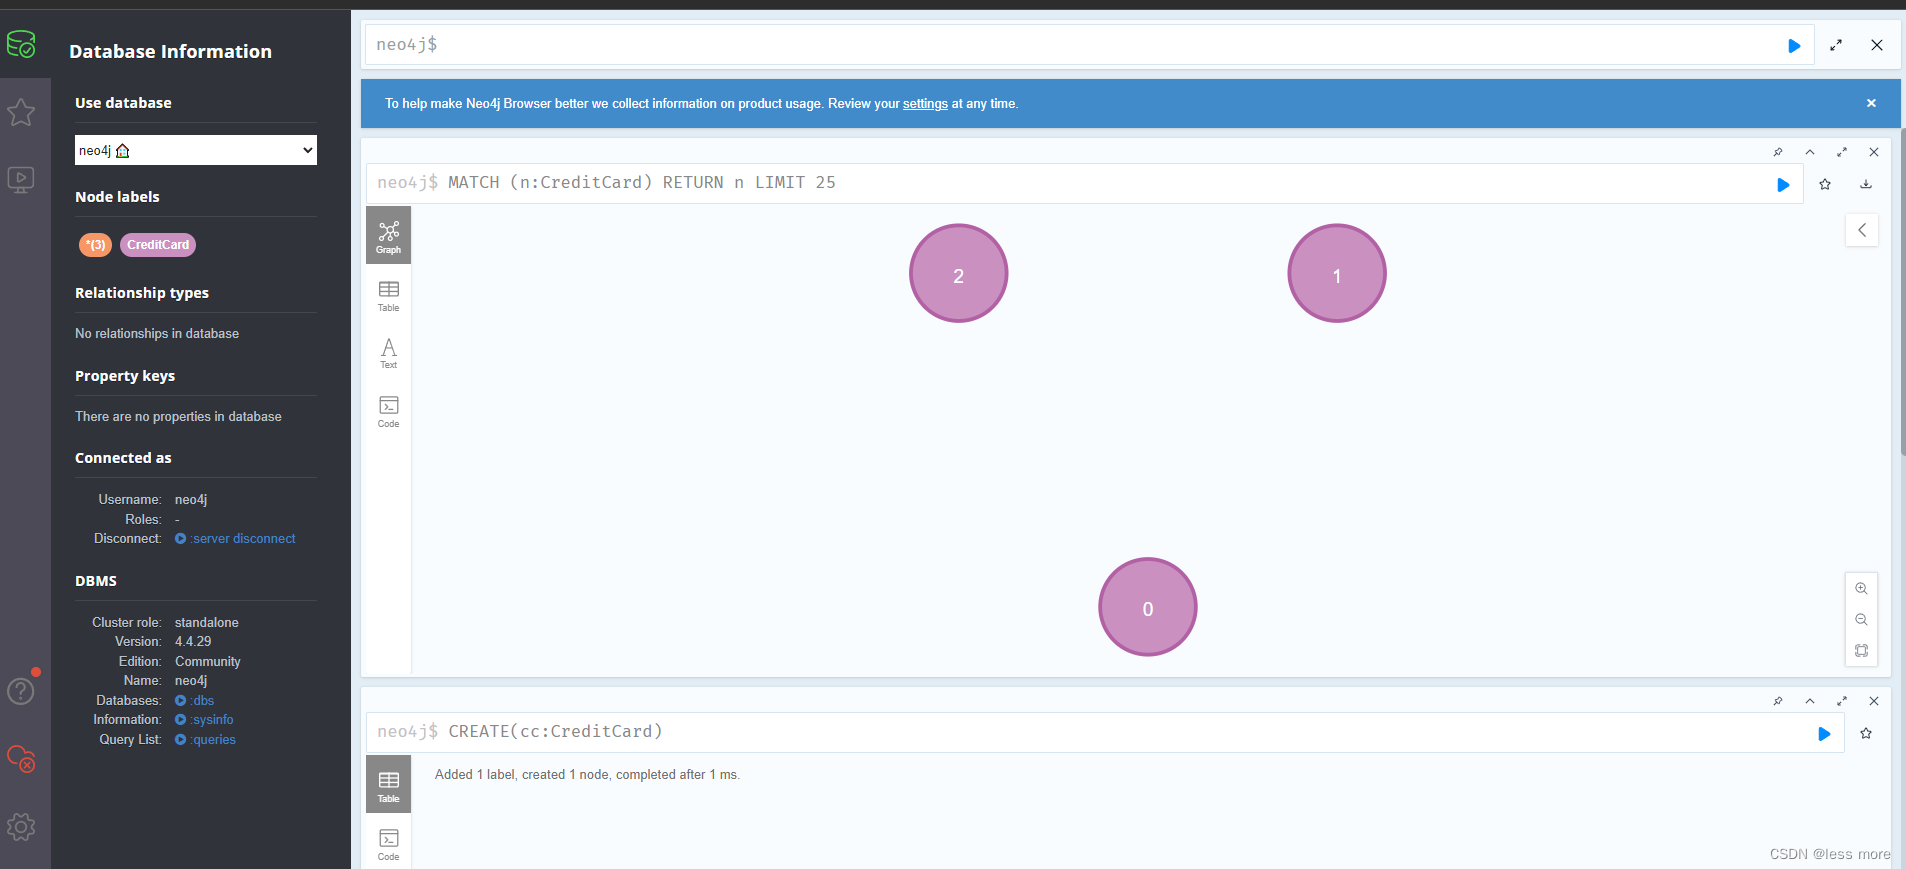
Task: Open the Guides play sidebar icon
Action: (x=21, y=179)
